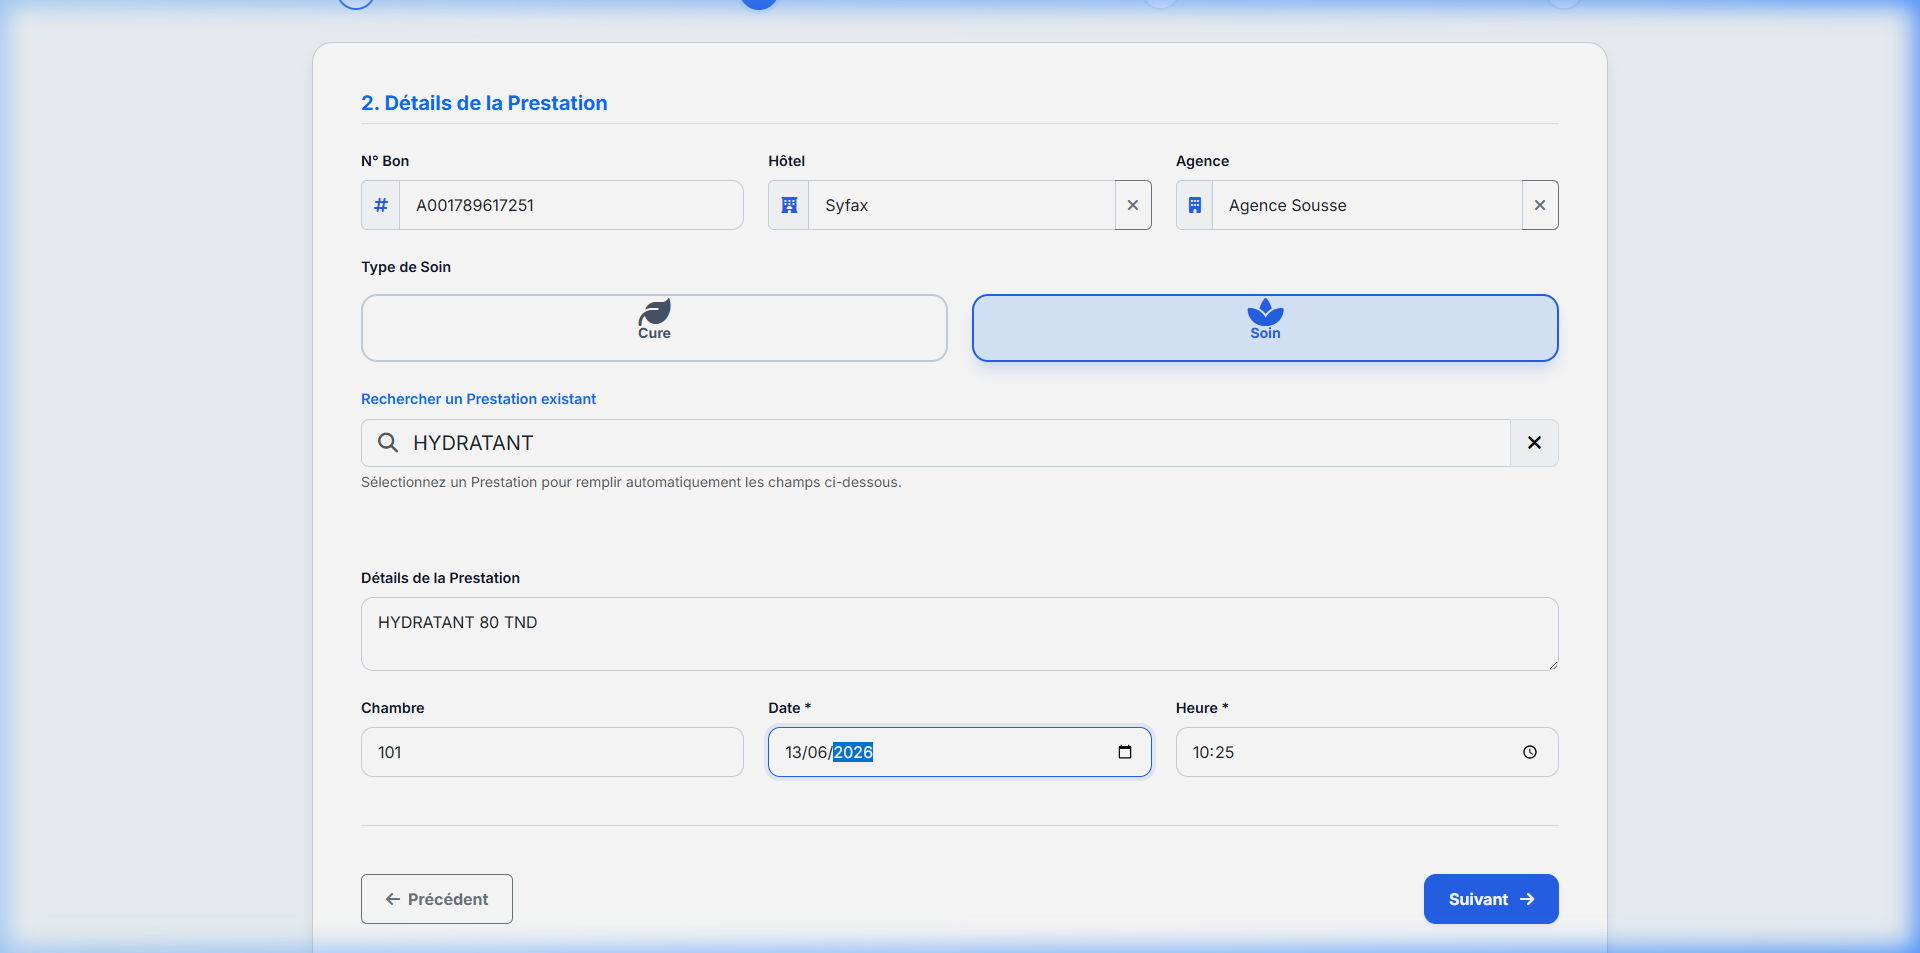Go to the next step with Suivant

click(1491, 899)
